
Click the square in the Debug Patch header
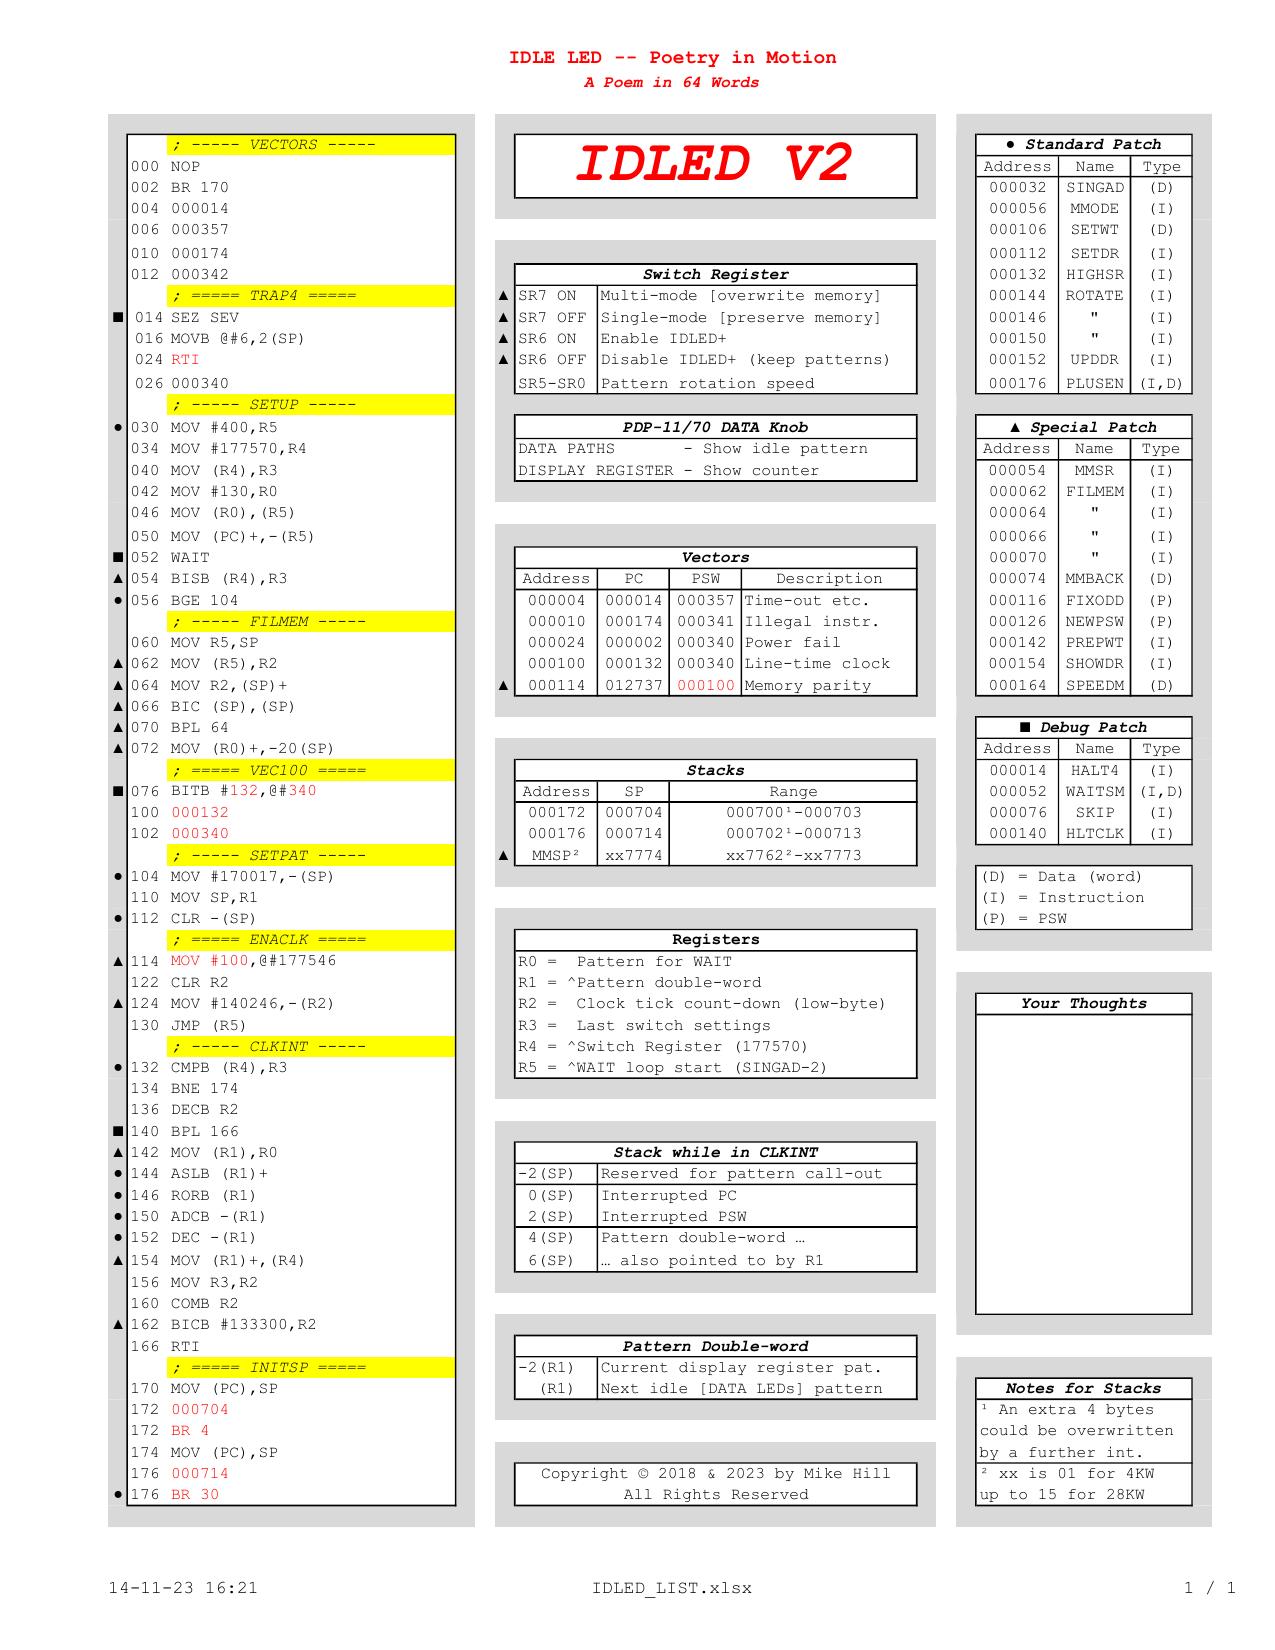[1025, 727]
